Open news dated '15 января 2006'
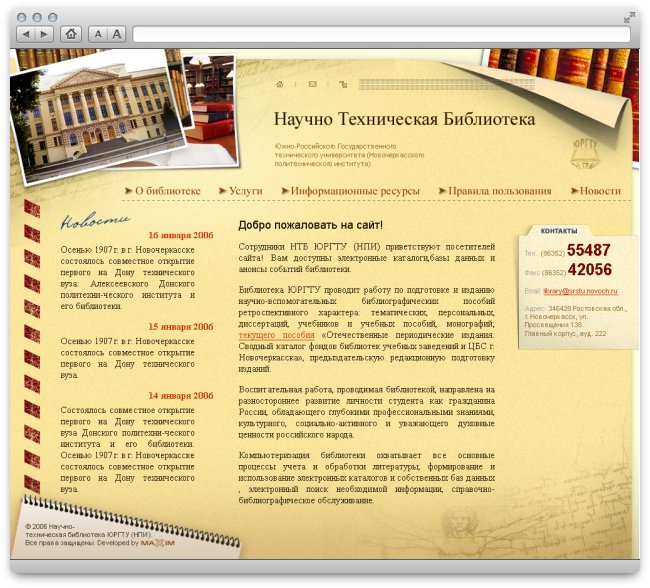This screenshot has width=650, height=588. tap(181, 327)
